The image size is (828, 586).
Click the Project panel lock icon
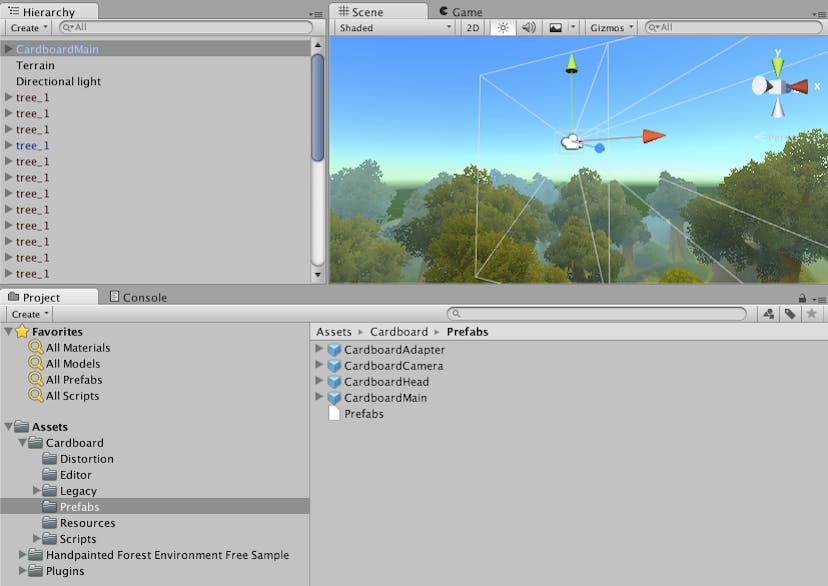click(x=802, y=298)
